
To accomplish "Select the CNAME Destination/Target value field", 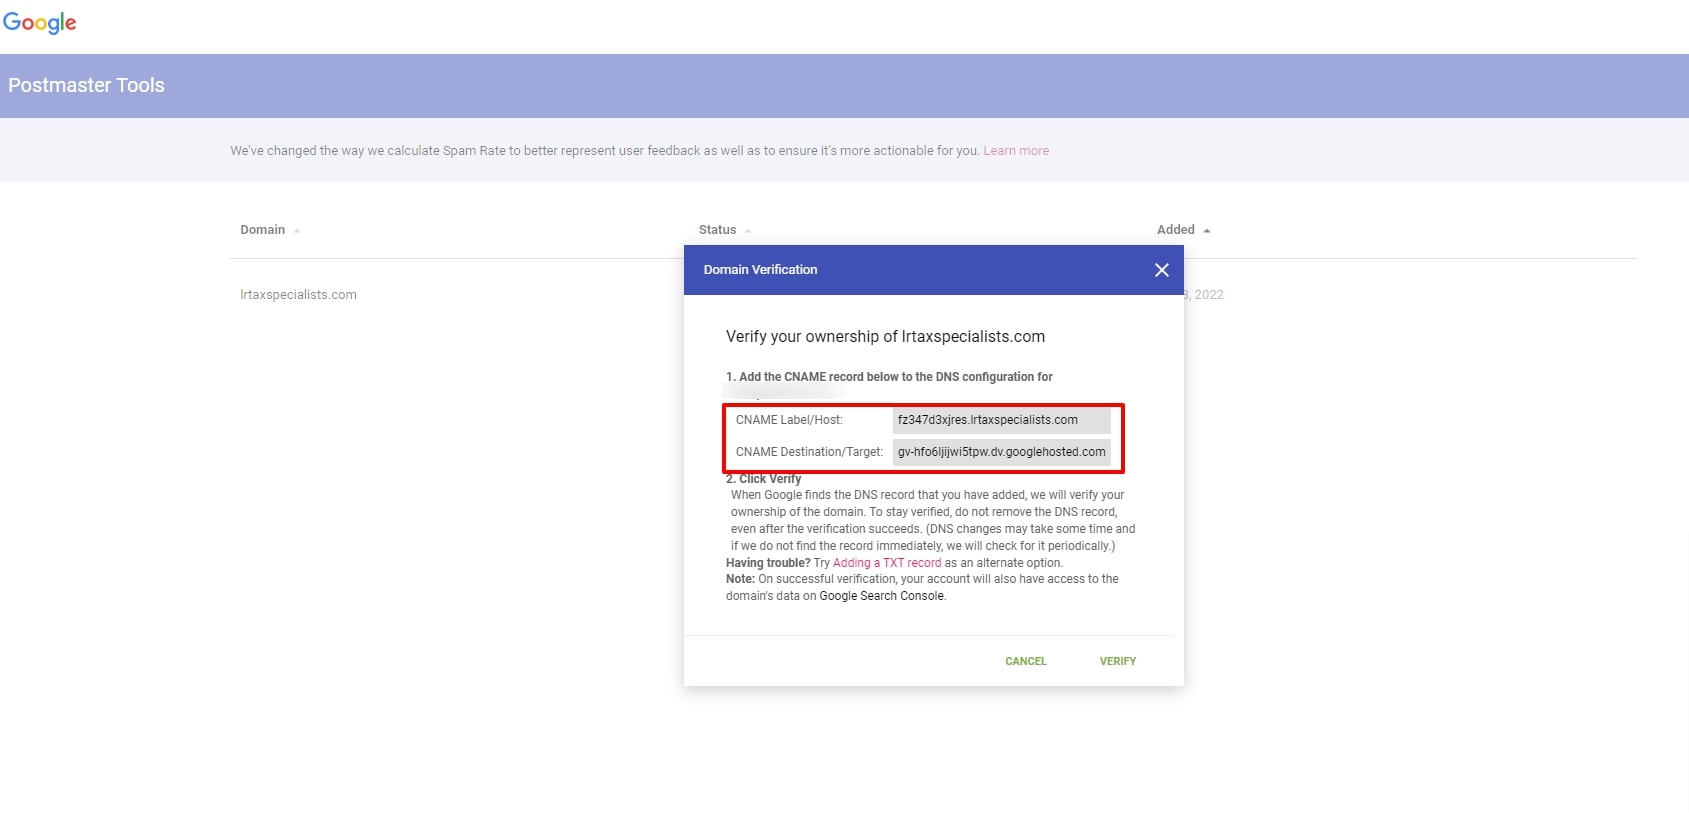I will click(x=1001, y=452).
